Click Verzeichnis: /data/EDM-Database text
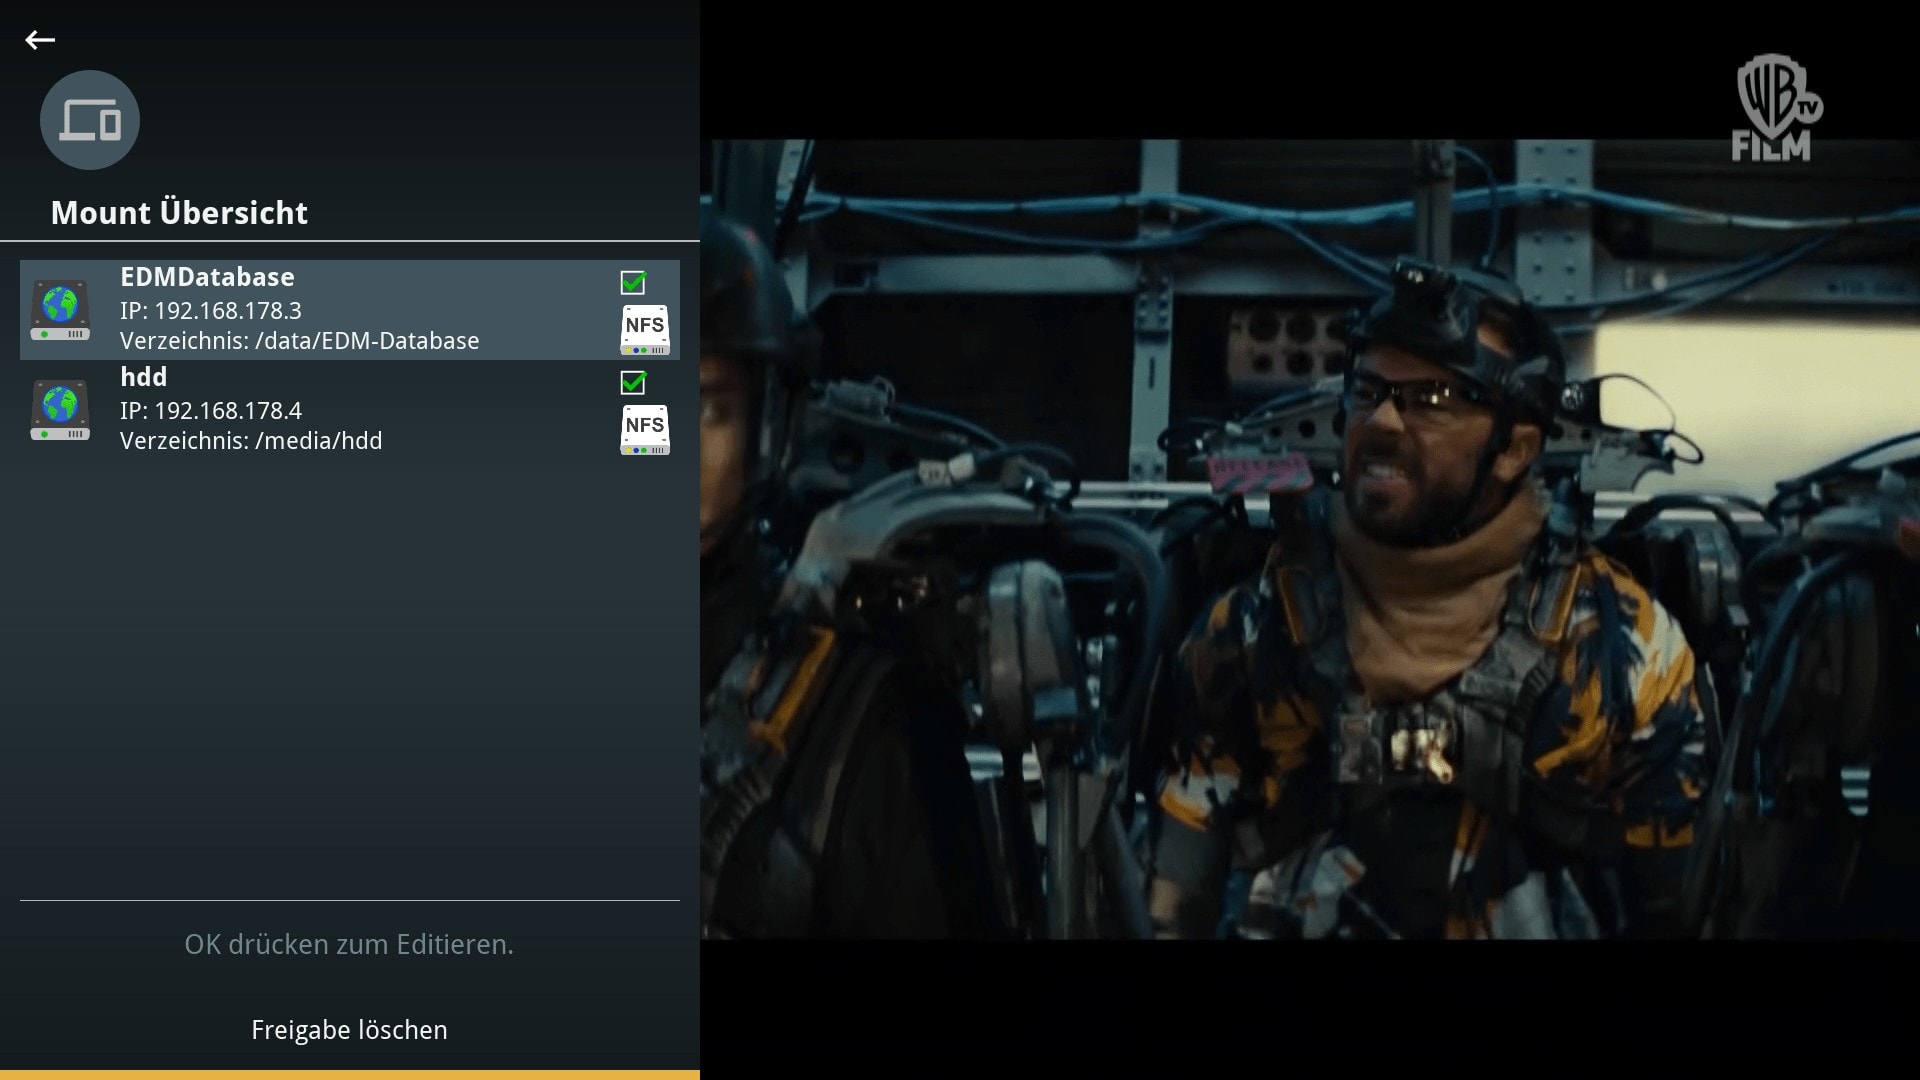This screenshot has width=1920, height=1080. tap(300, 341)
